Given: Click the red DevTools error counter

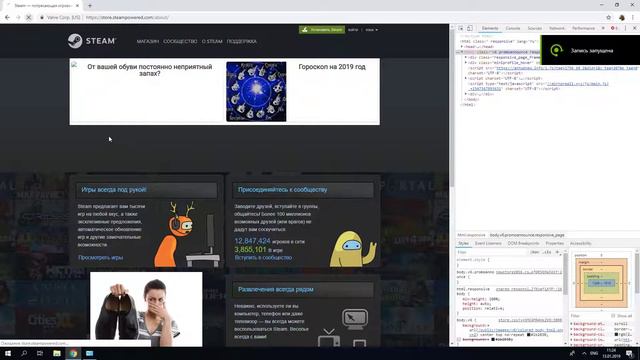Looking at the screenshot, I should tap(614, 28).
